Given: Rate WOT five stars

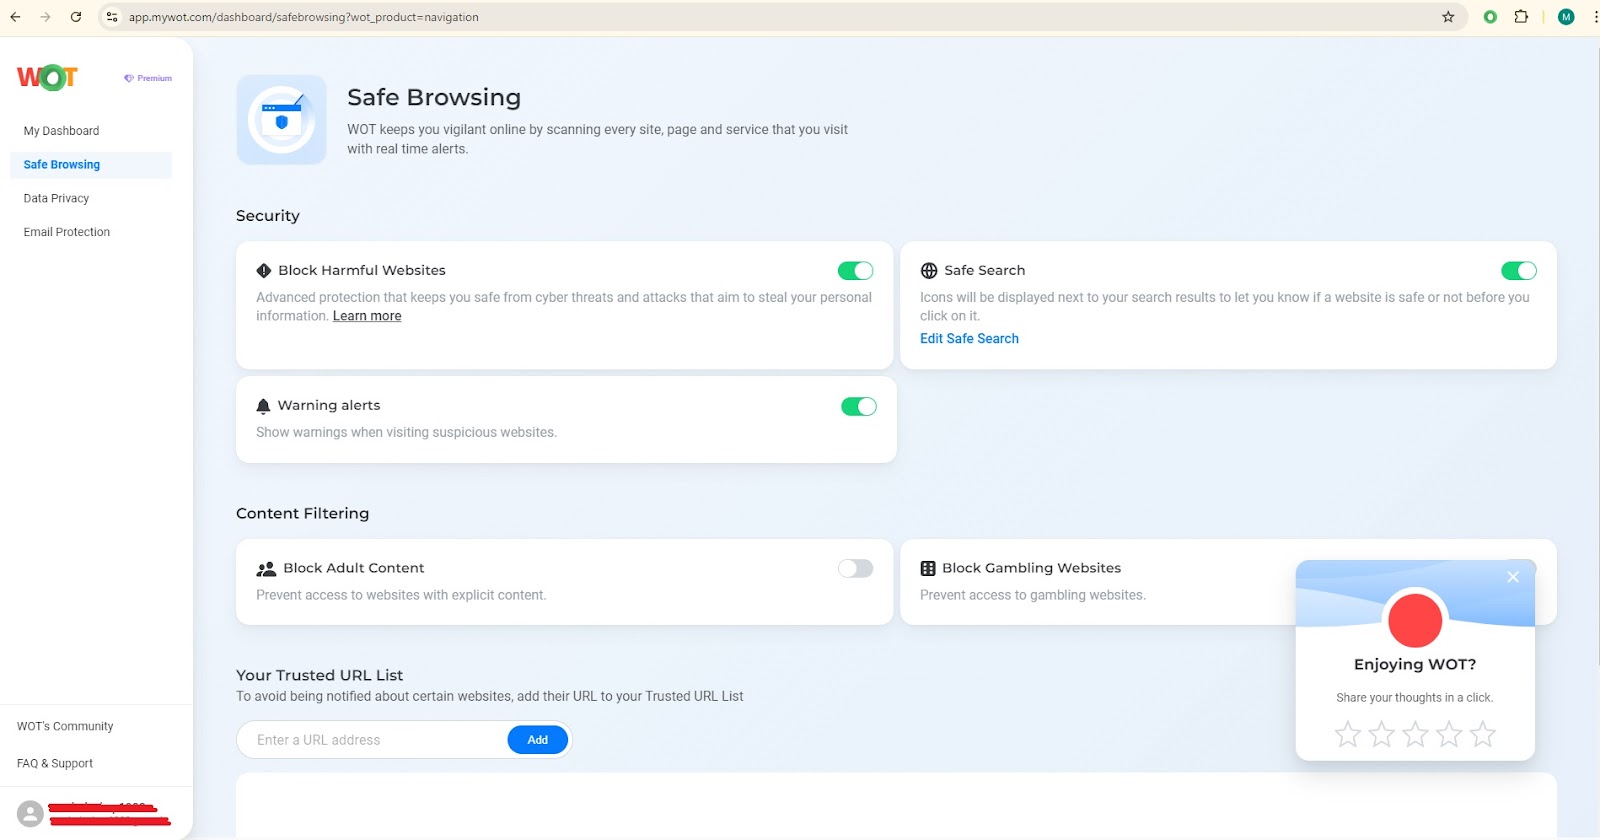Looking at the screenshot, I should pos(1483,735).
